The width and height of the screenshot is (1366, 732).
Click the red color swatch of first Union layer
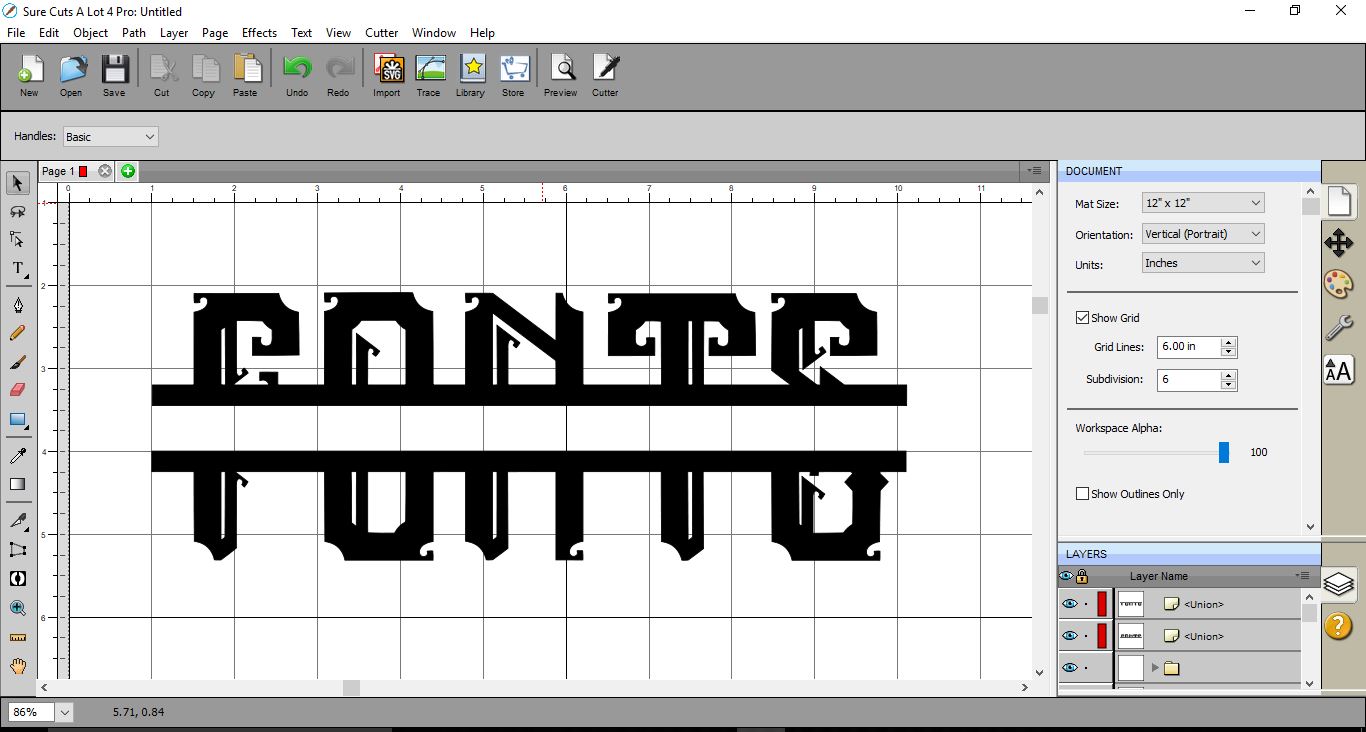click(1102, 604)
